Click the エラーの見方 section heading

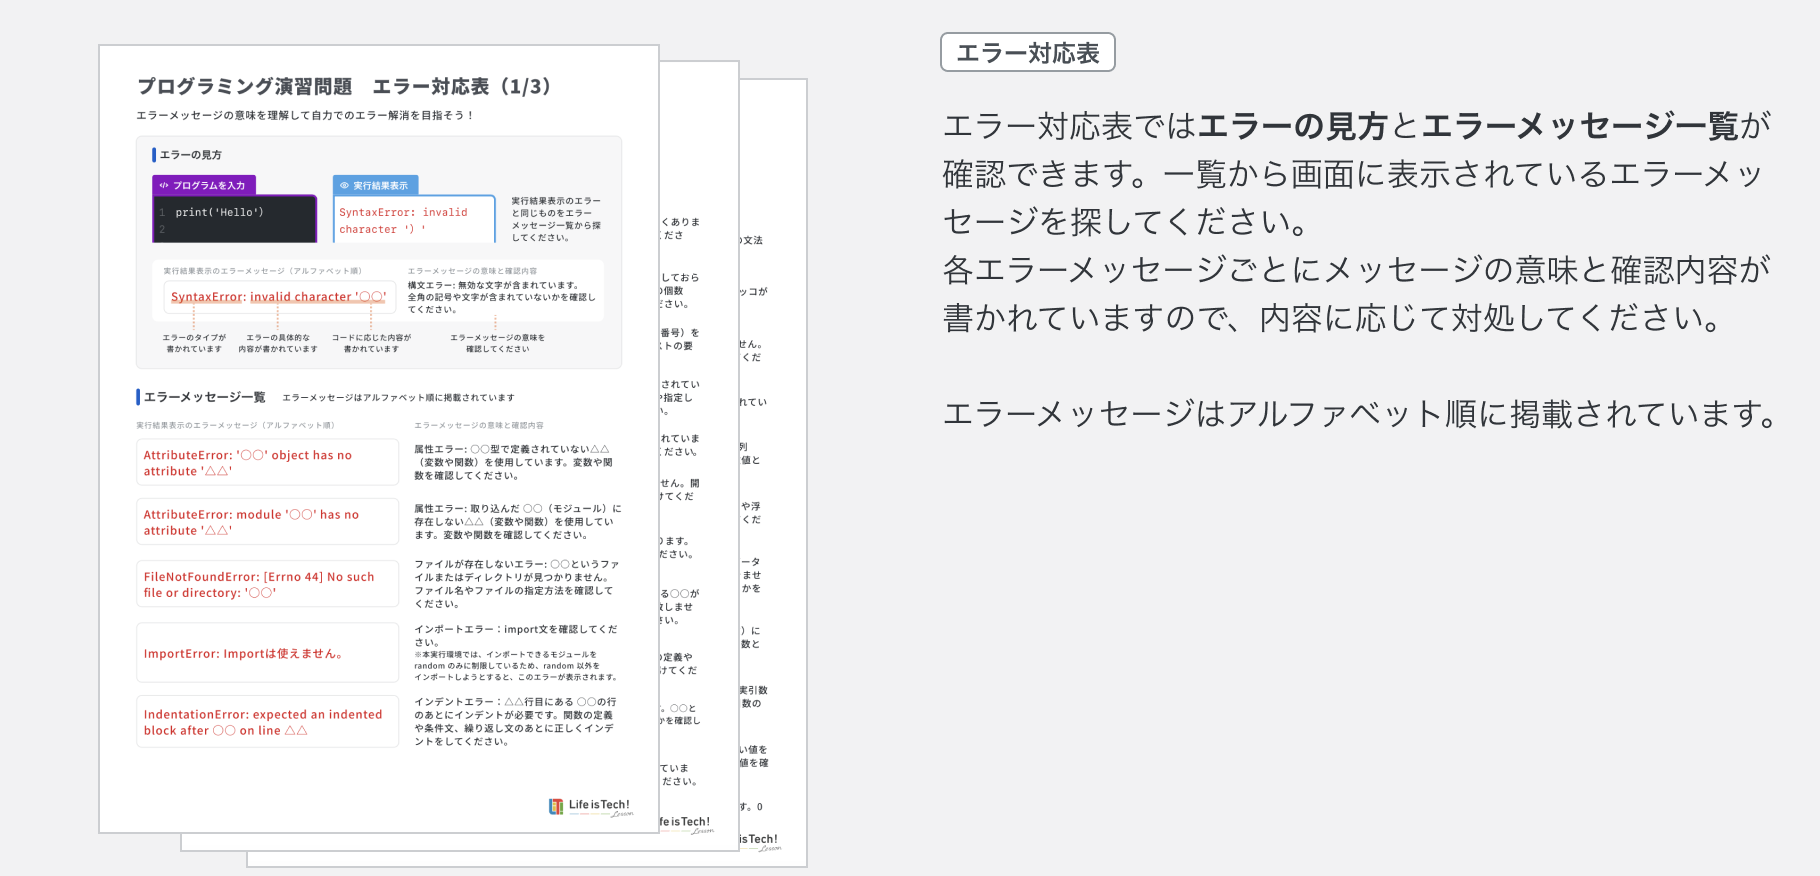[x=190, y=155]
